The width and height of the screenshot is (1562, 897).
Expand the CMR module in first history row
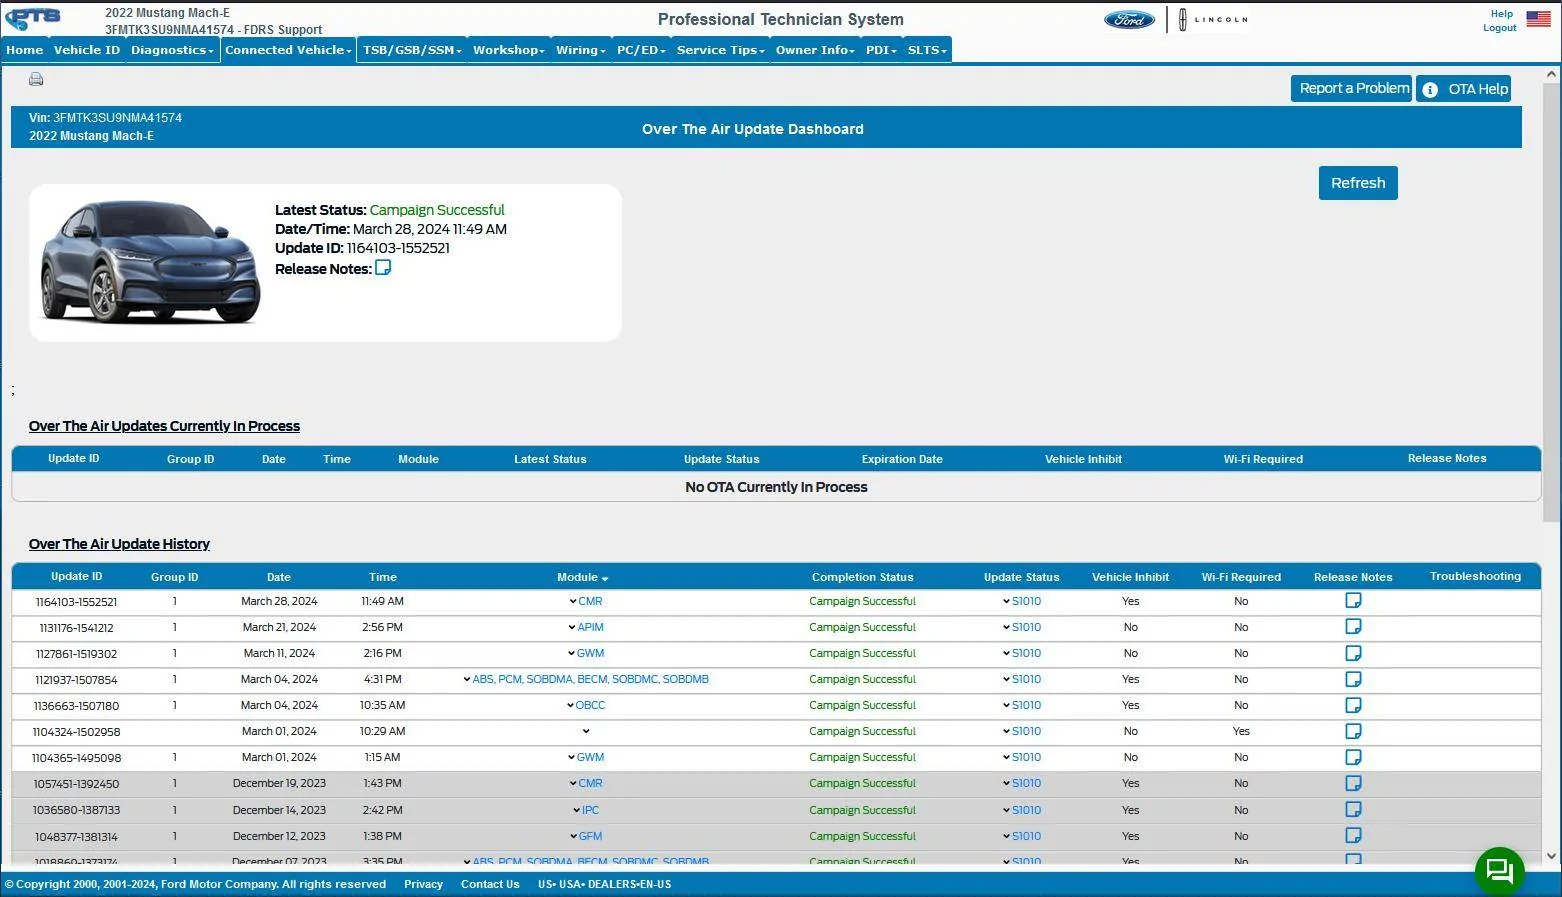(573, 601)
